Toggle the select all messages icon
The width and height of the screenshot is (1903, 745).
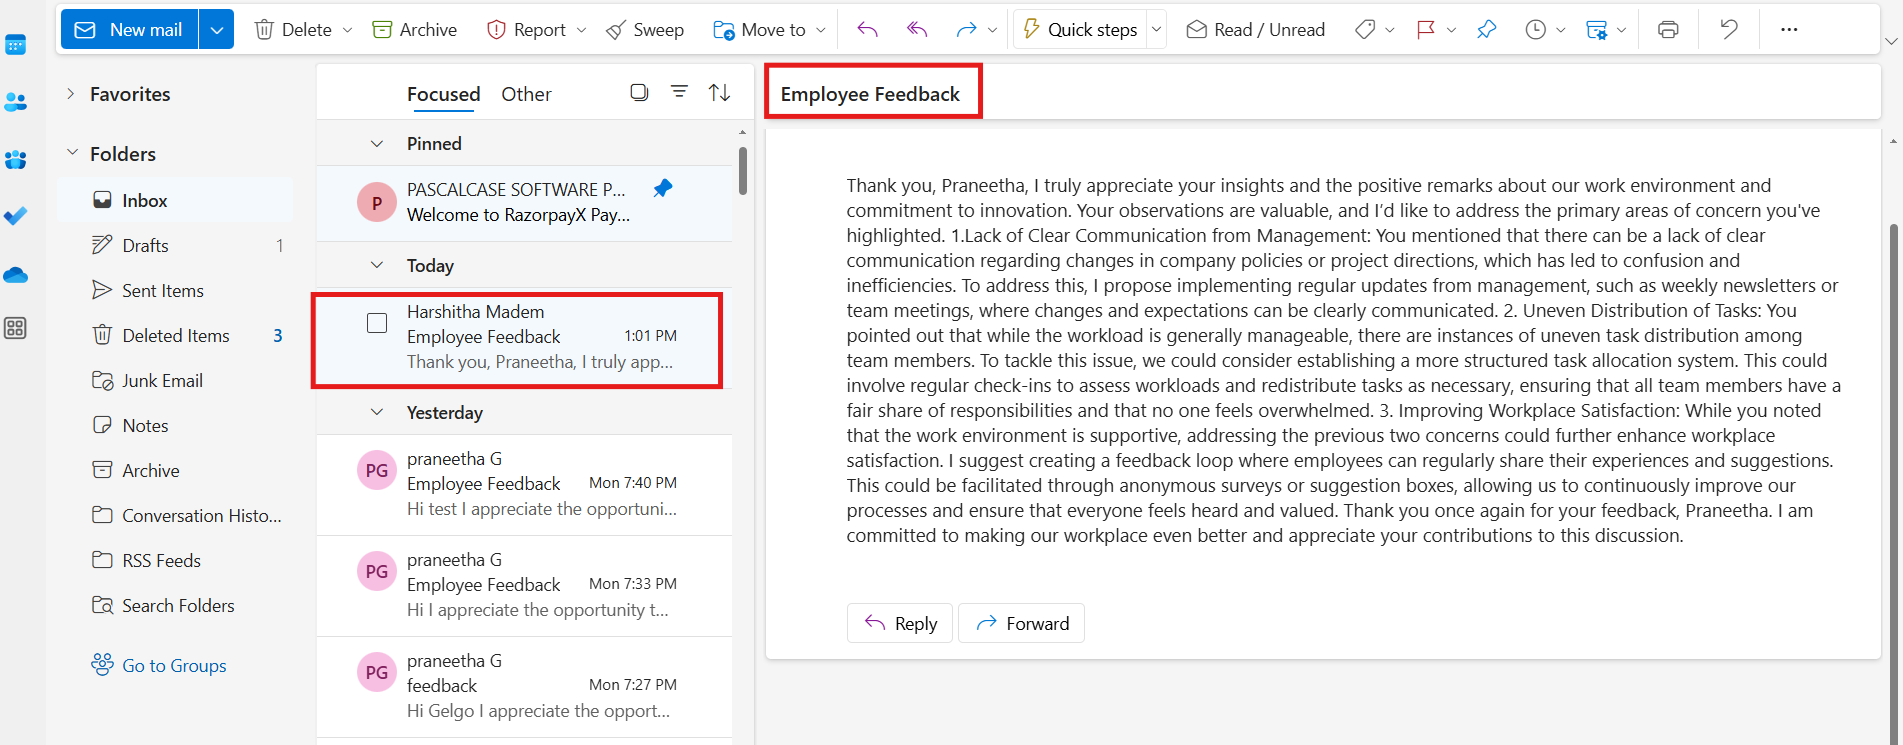pos(639,93)
